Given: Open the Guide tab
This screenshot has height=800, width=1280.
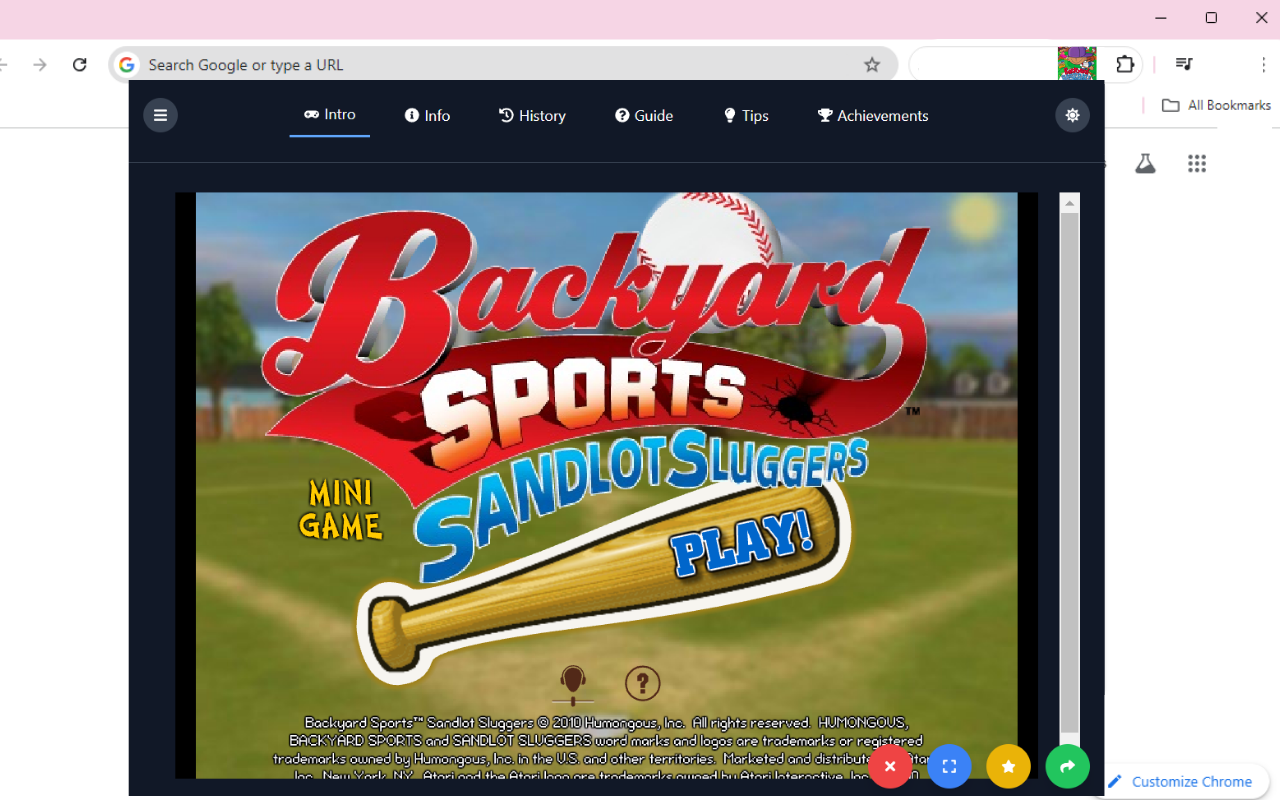Looking at the screenshot, I should pos(644,116).
